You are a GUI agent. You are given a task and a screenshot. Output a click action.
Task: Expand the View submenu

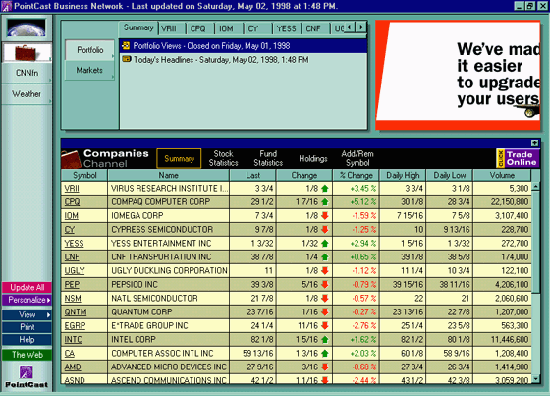click(x=27, y=314)
